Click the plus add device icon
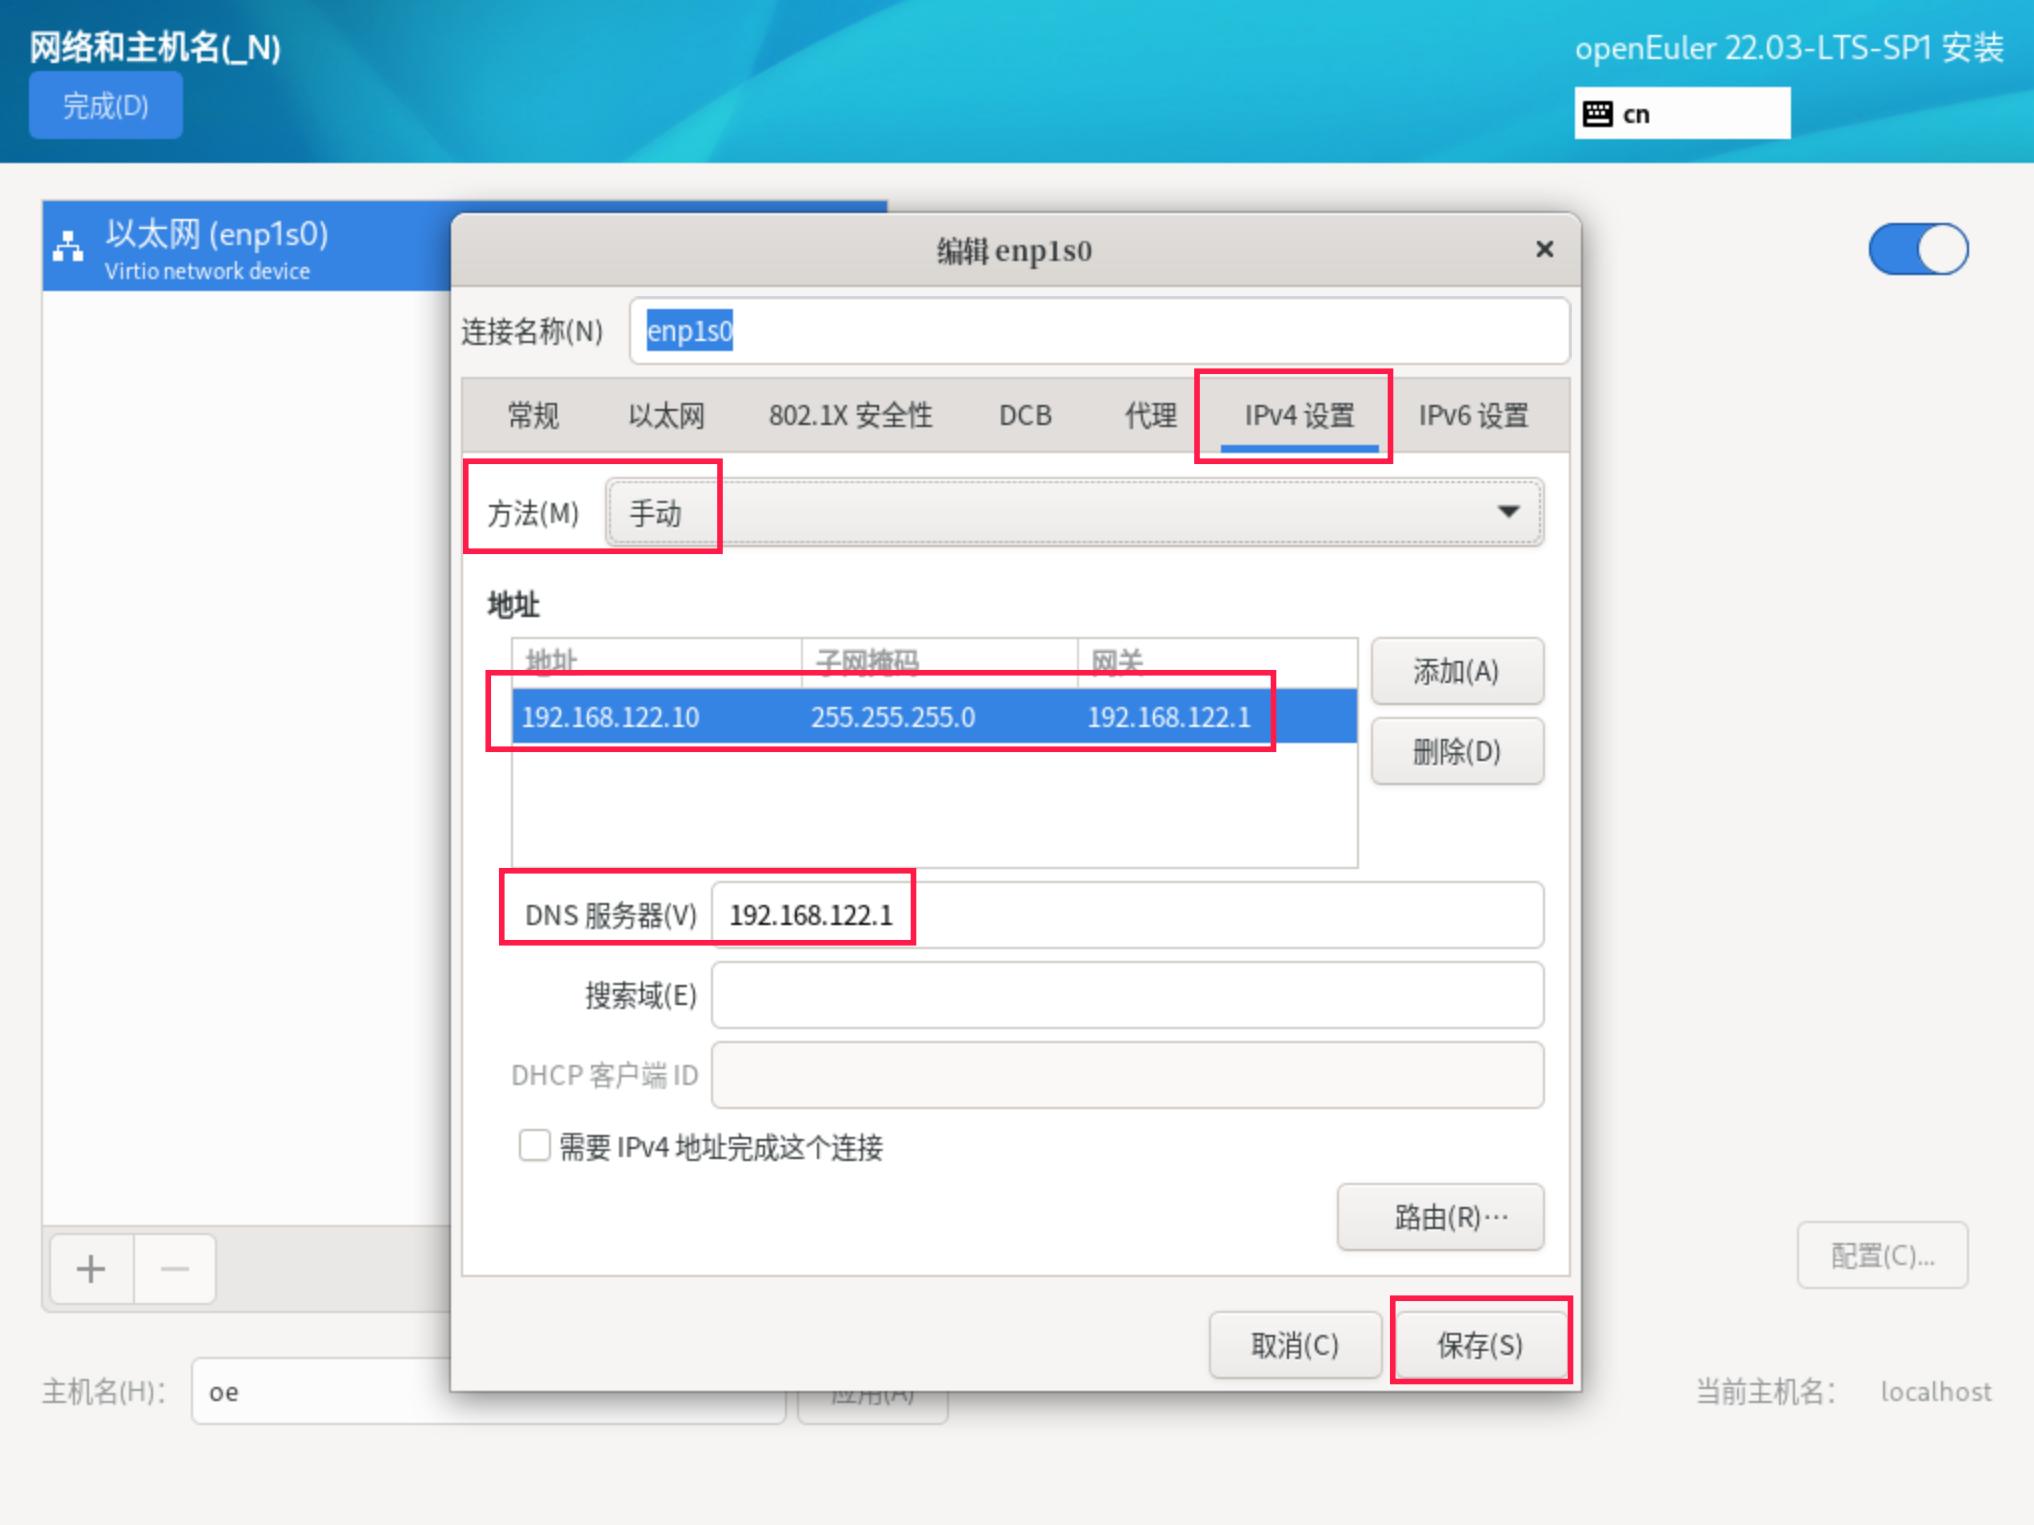Screen dimensions: 2034x1525 (x=91, y=1269)
